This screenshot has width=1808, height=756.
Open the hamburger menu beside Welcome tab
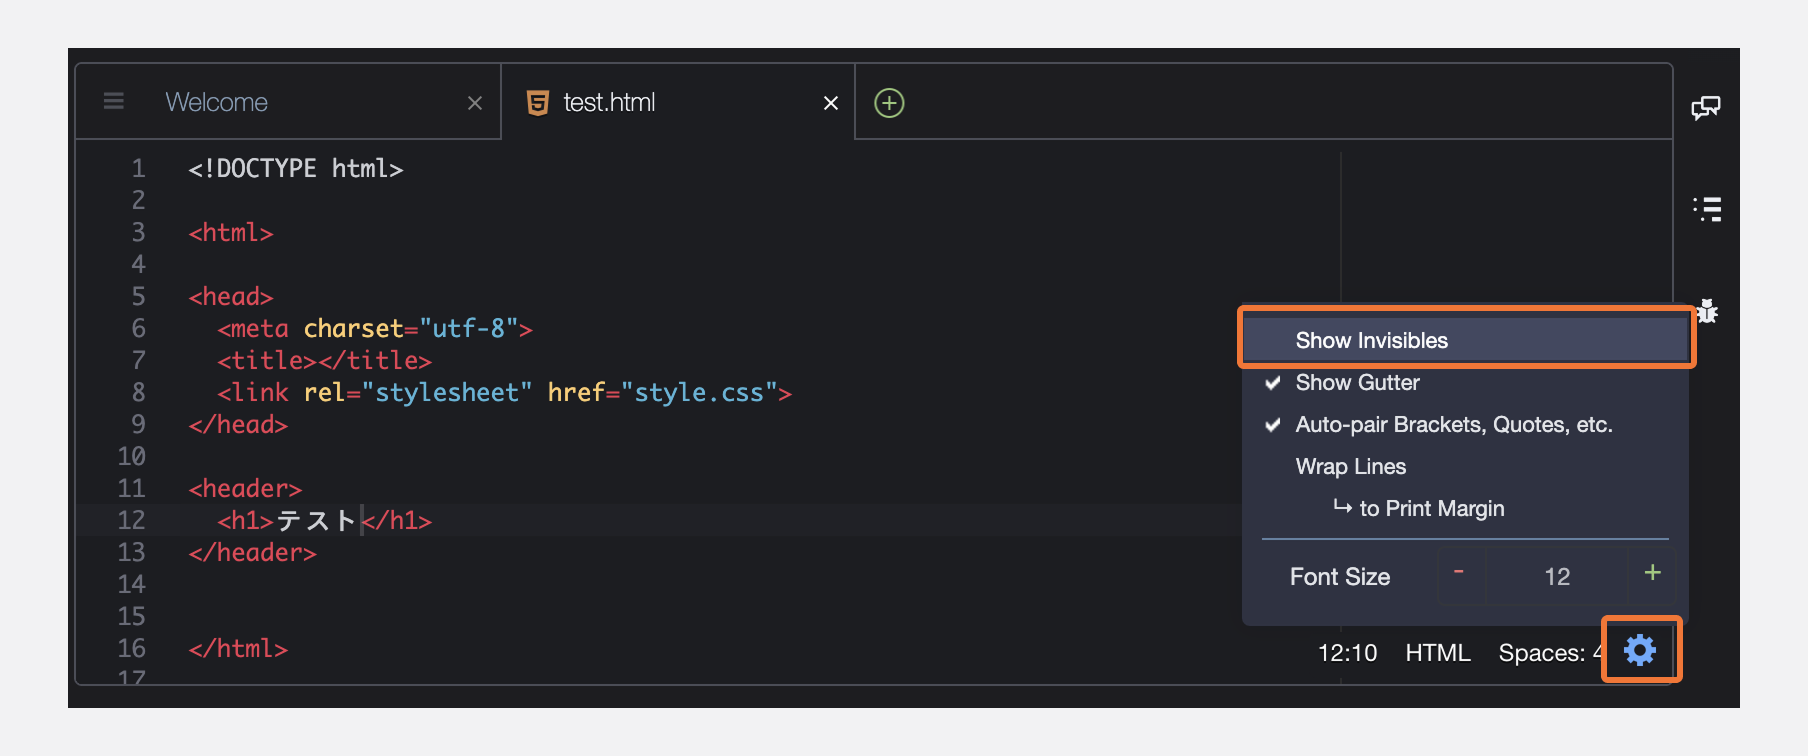coord(114,102)
